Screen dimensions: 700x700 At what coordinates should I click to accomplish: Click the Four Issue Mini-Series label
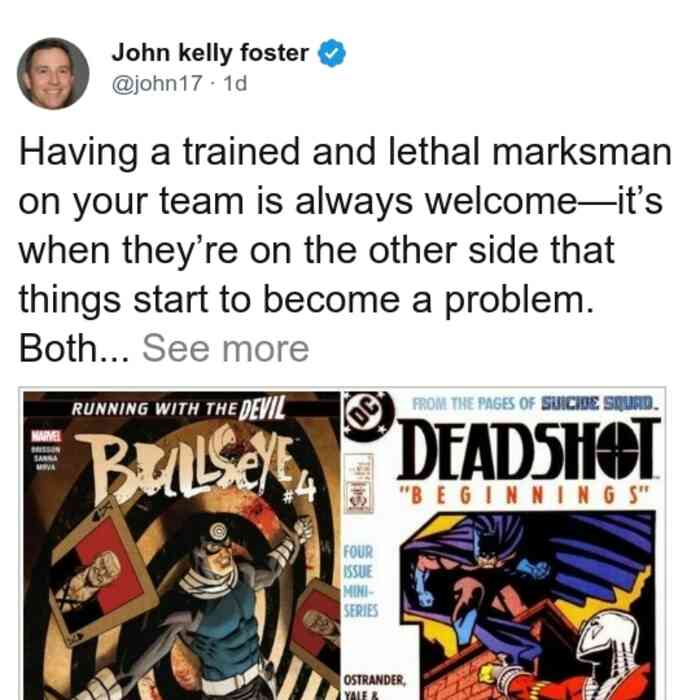pyautogui.click(x=361, y=581)
